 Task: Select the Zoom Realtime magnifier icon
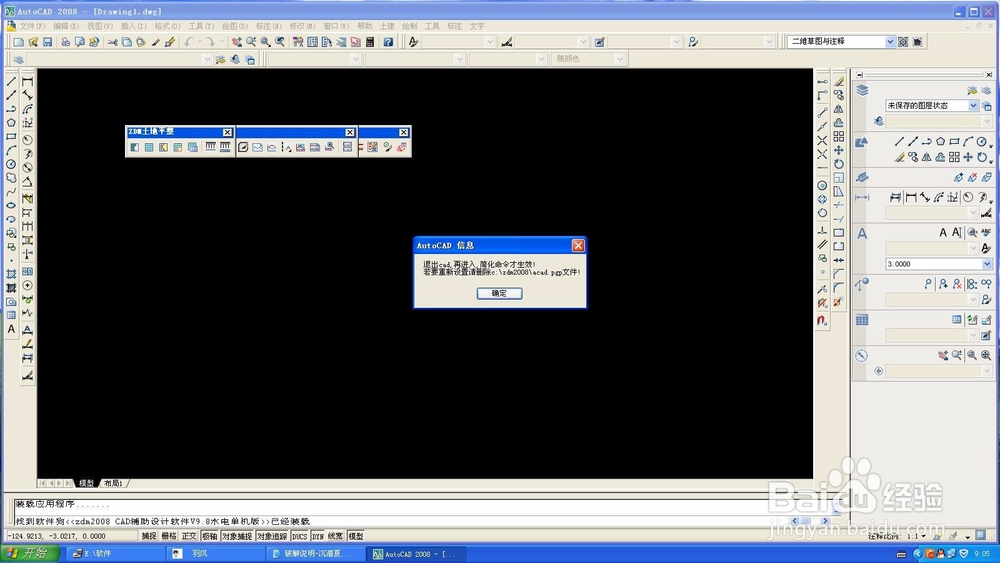pos(251,42)
